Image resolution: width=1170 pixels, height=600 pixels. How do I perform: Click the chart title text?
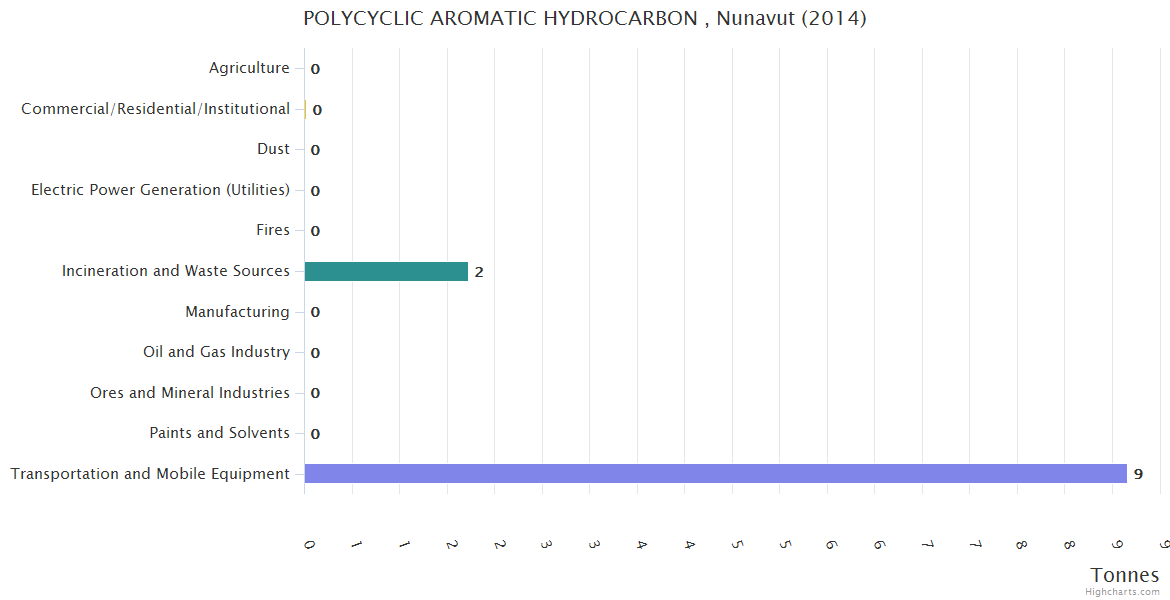coord(585,19)
